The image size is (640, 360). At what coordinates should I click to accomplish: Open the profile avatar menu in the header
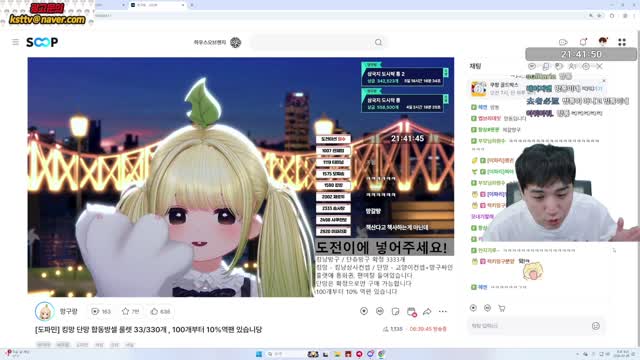(602, 42)
